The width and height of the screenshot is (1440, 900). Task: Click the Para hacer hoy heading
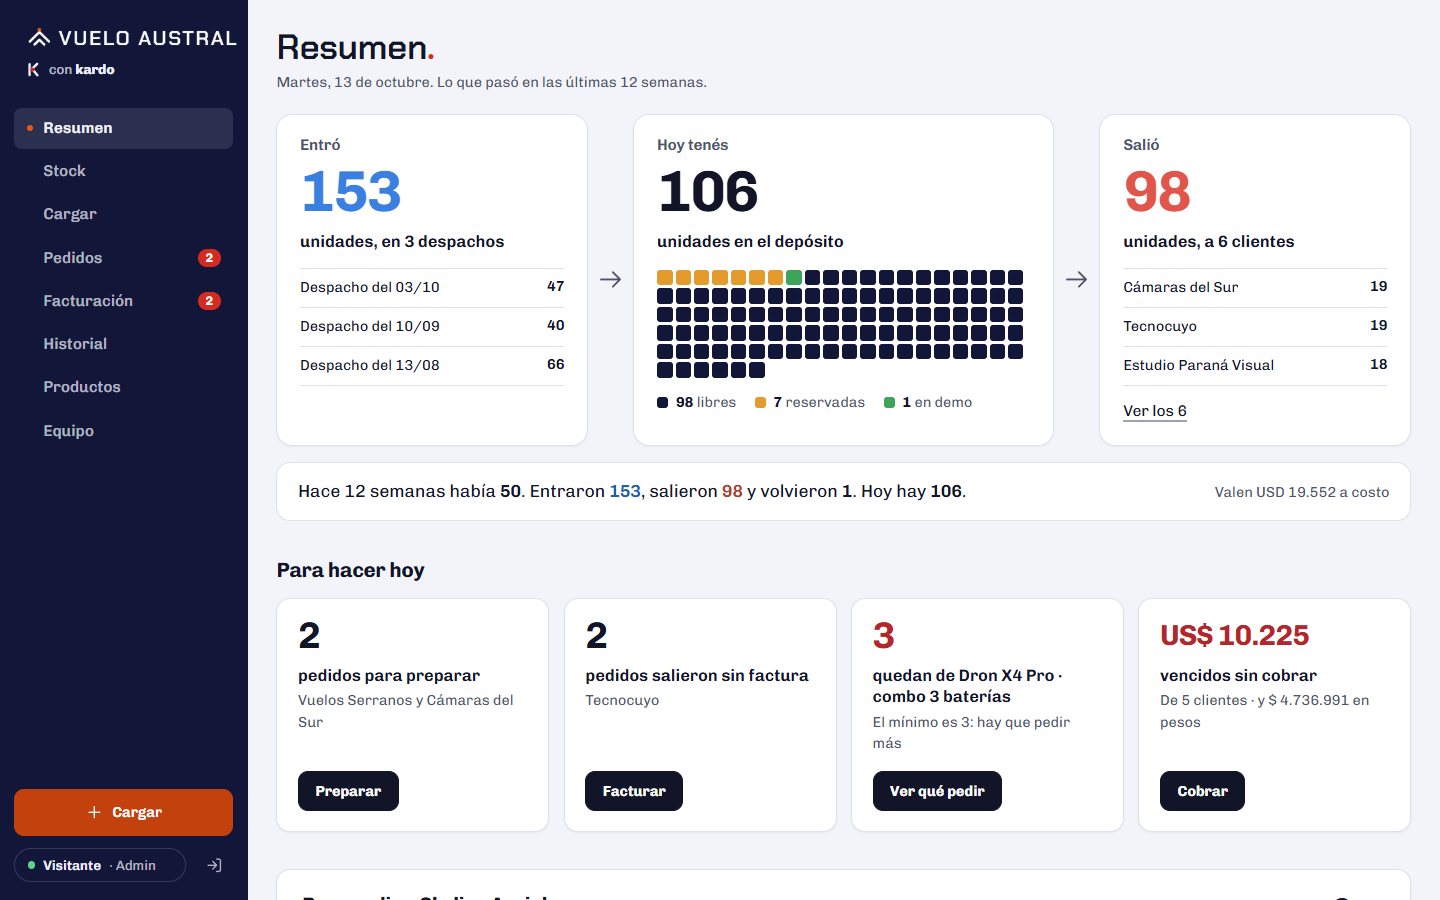point(351,570)
